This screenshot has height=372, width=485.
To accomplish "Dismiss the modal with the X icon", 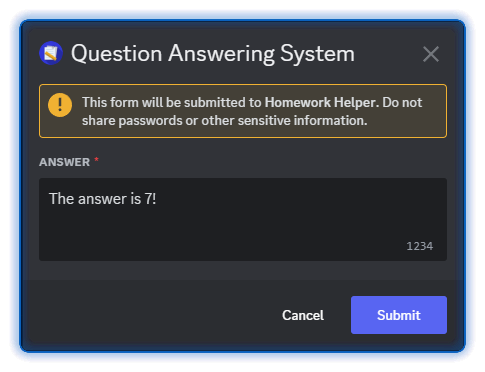I will [431, 54].
